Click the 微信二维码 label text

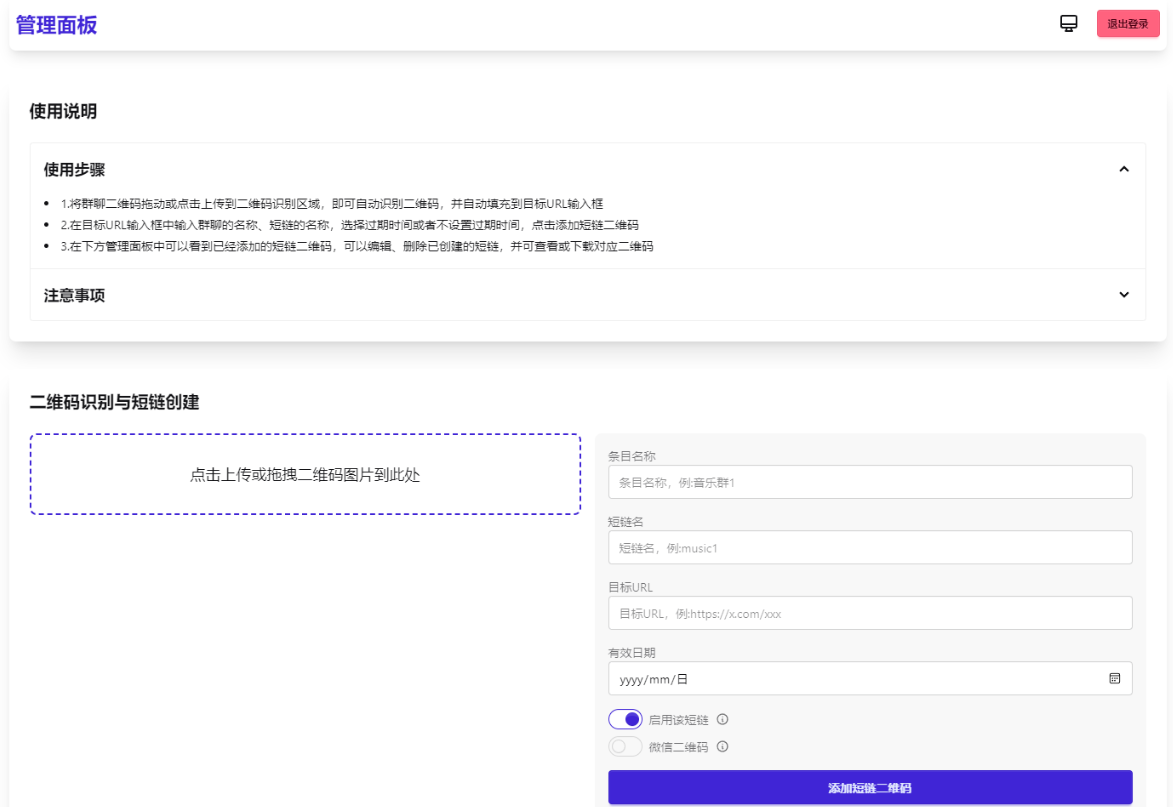pos(678,746)
